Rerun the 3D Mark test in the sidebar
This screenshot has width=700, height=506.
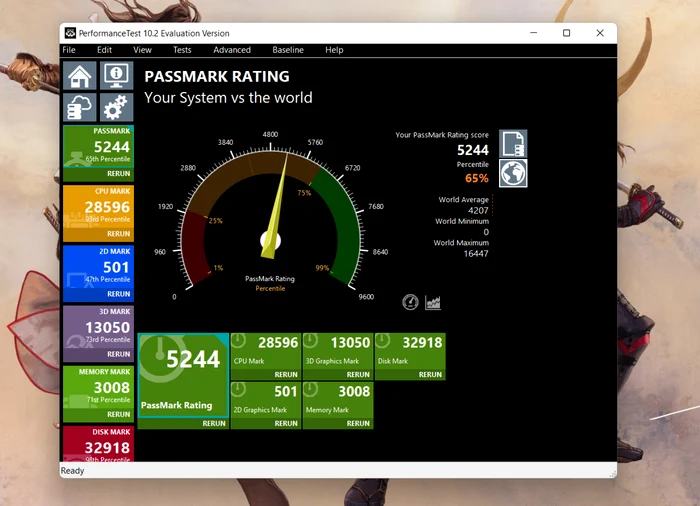118,354
